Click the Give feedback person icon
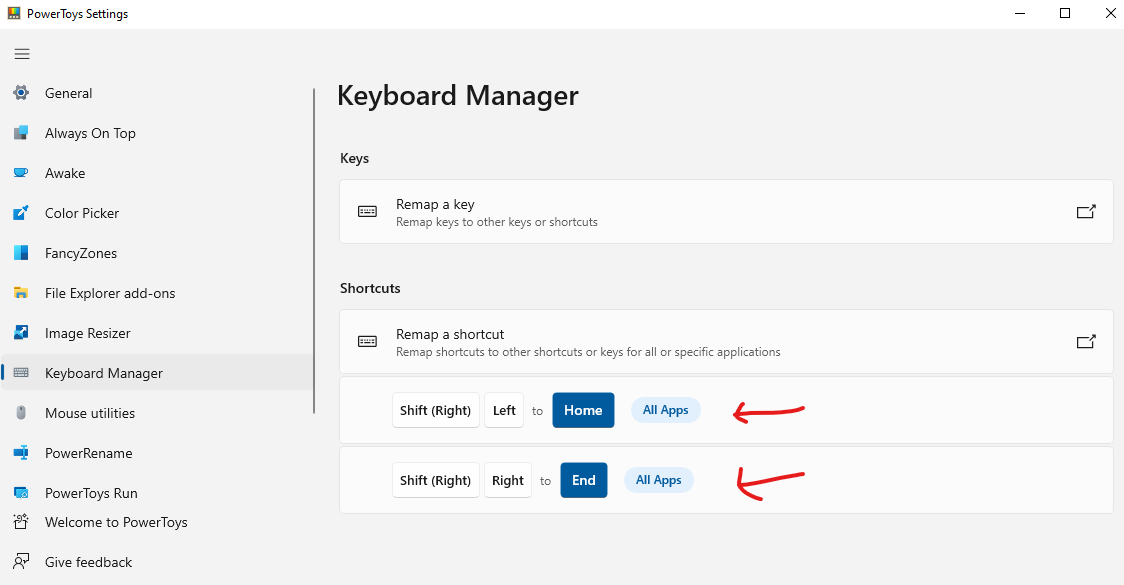Viewport: 1124px width, 585px height. click(x=22, y=561)
